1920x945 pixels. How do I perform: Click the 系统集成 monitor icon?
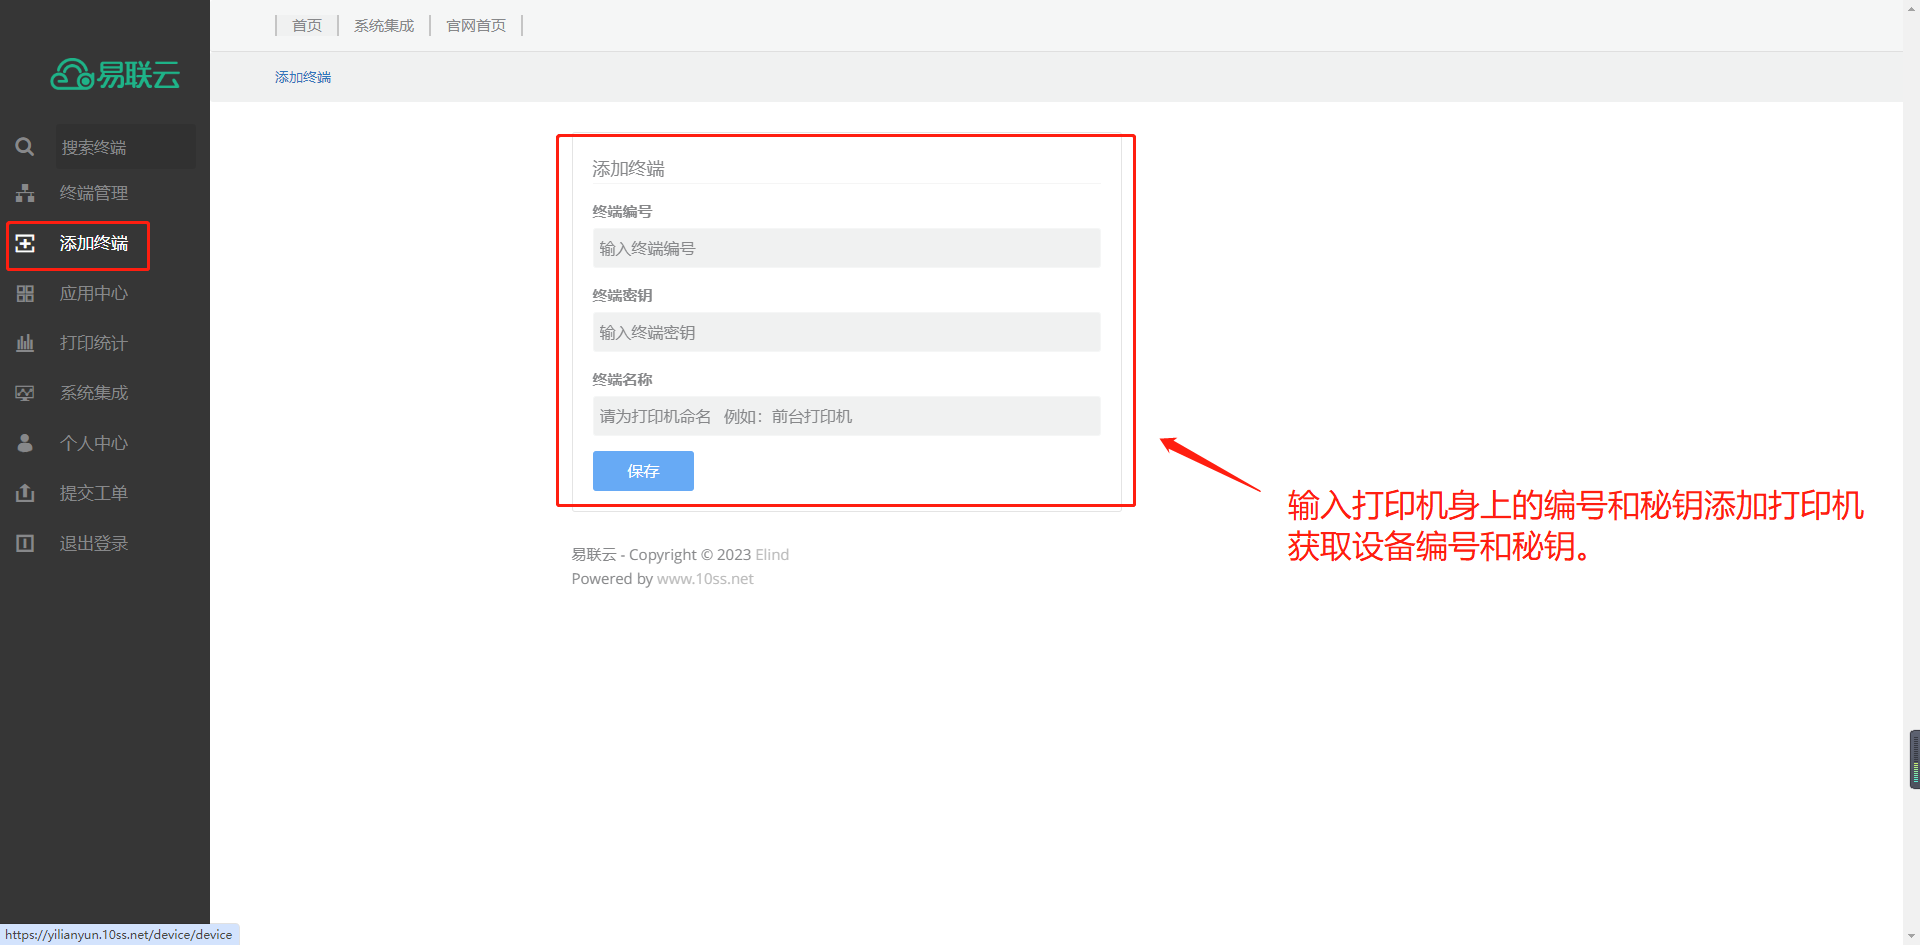coord(25,393)
